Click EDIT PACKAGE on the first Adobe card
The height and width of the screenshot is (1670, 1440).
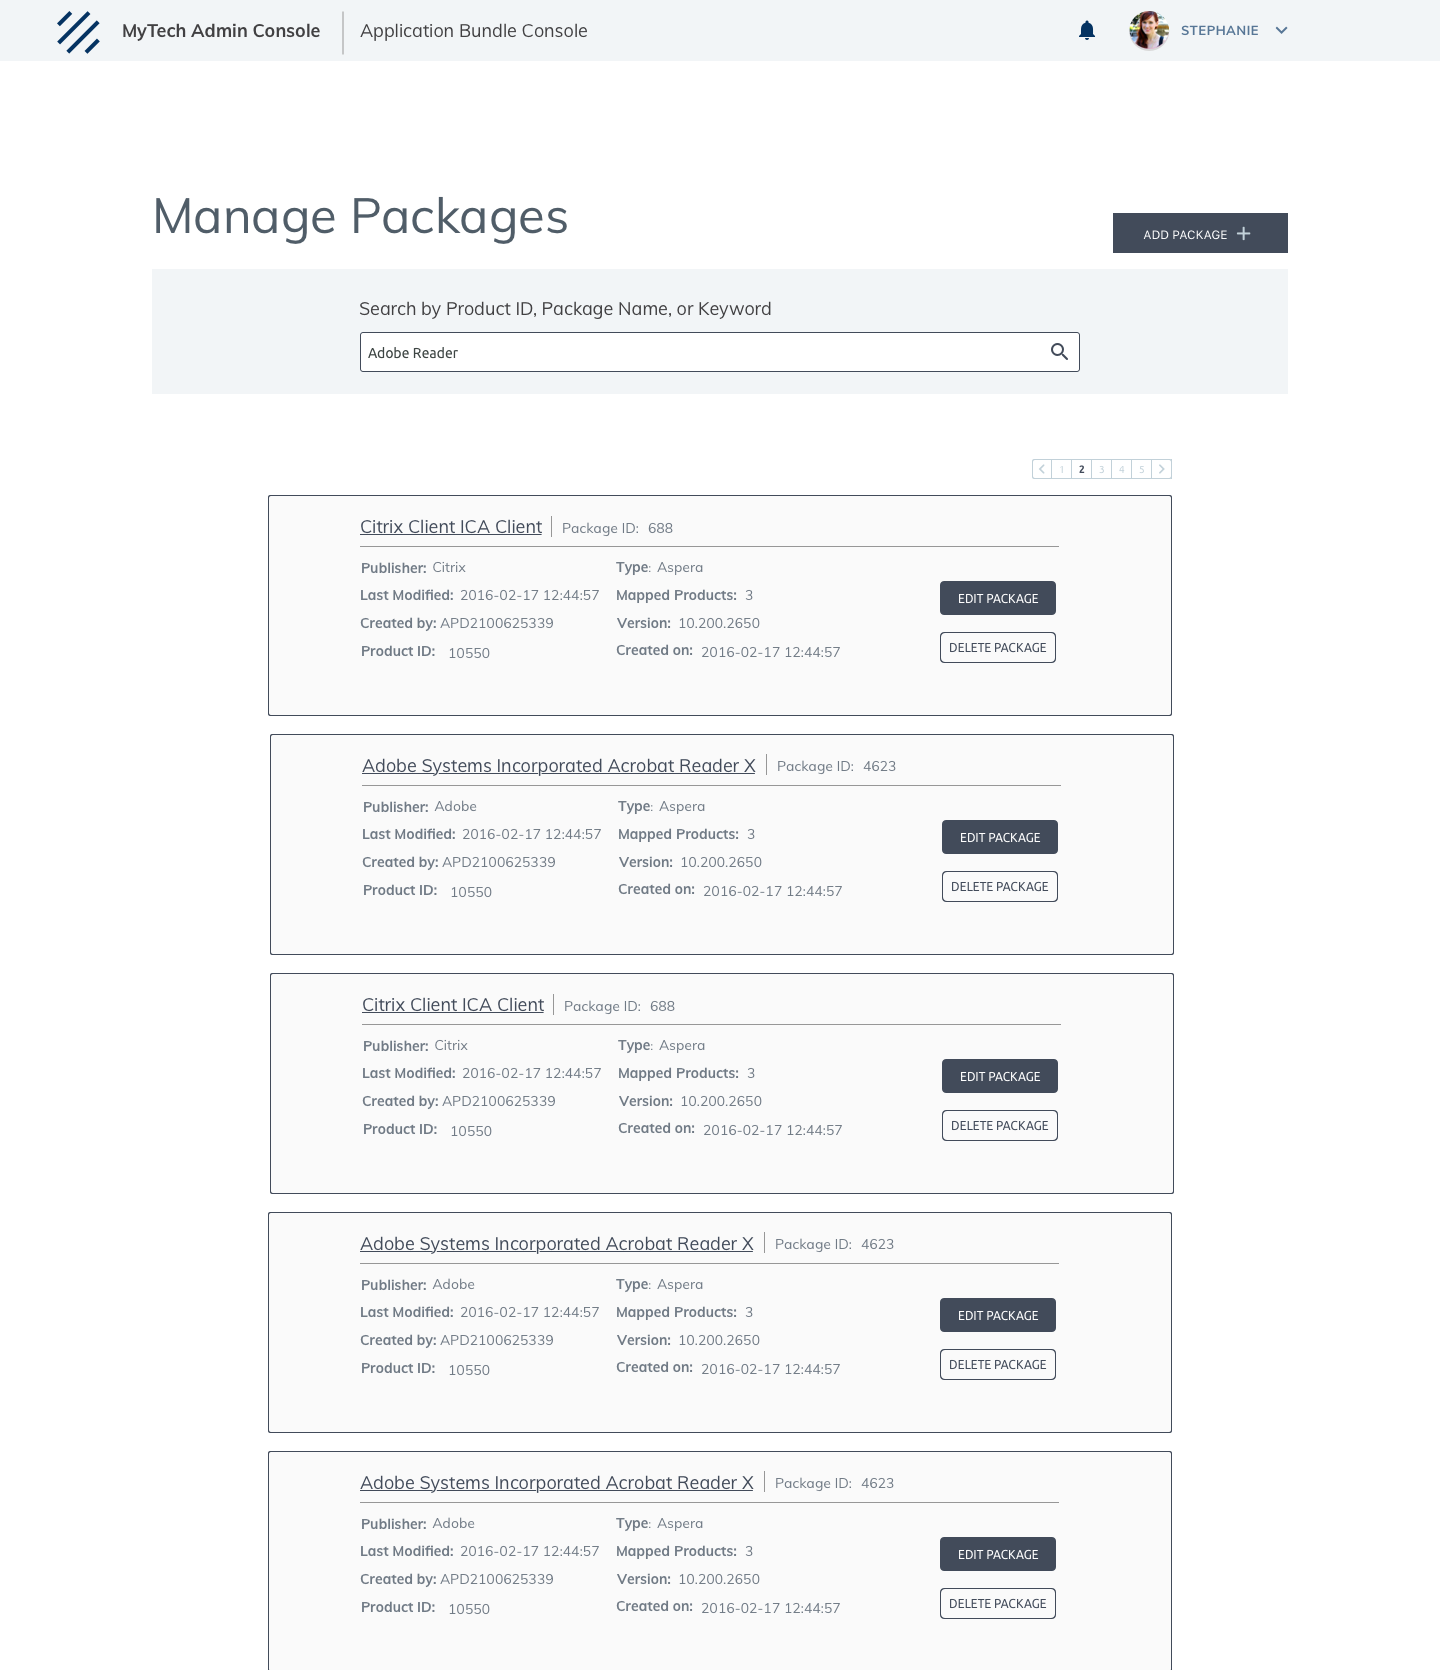(x=1000, y=837)
